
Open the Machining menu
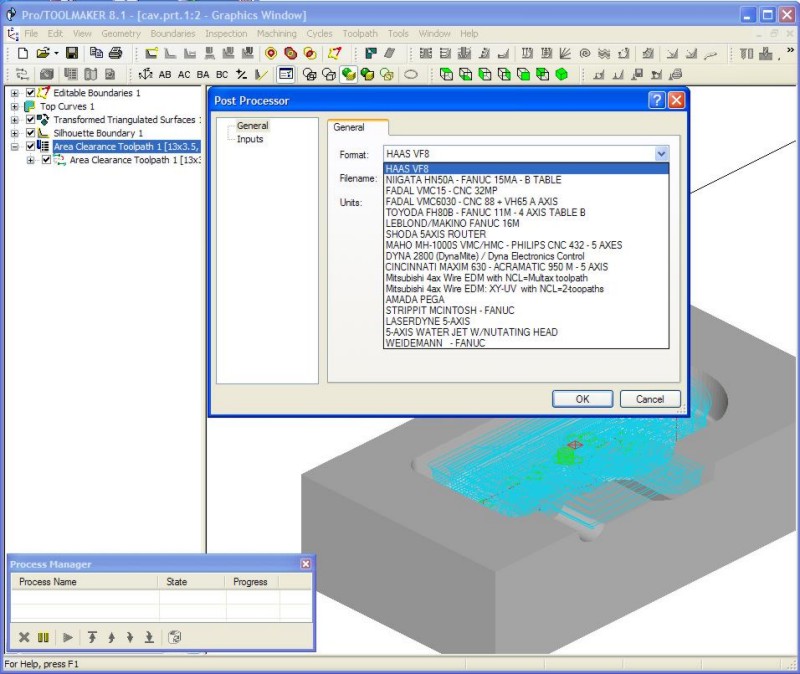tap(277, 34)
